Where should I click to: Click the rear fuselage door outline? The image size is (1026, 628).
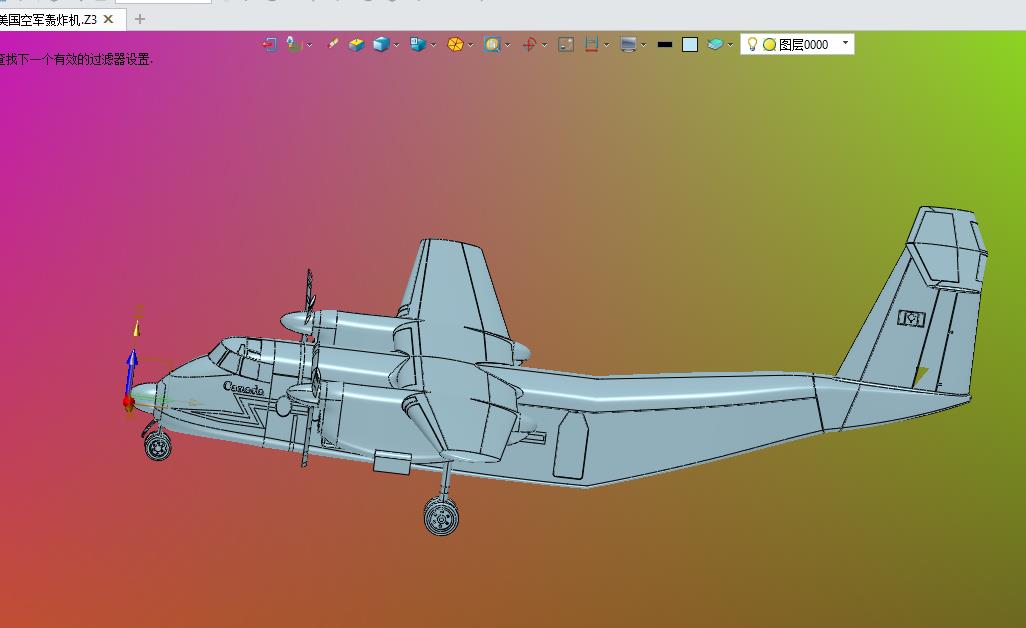pos(571,445)
